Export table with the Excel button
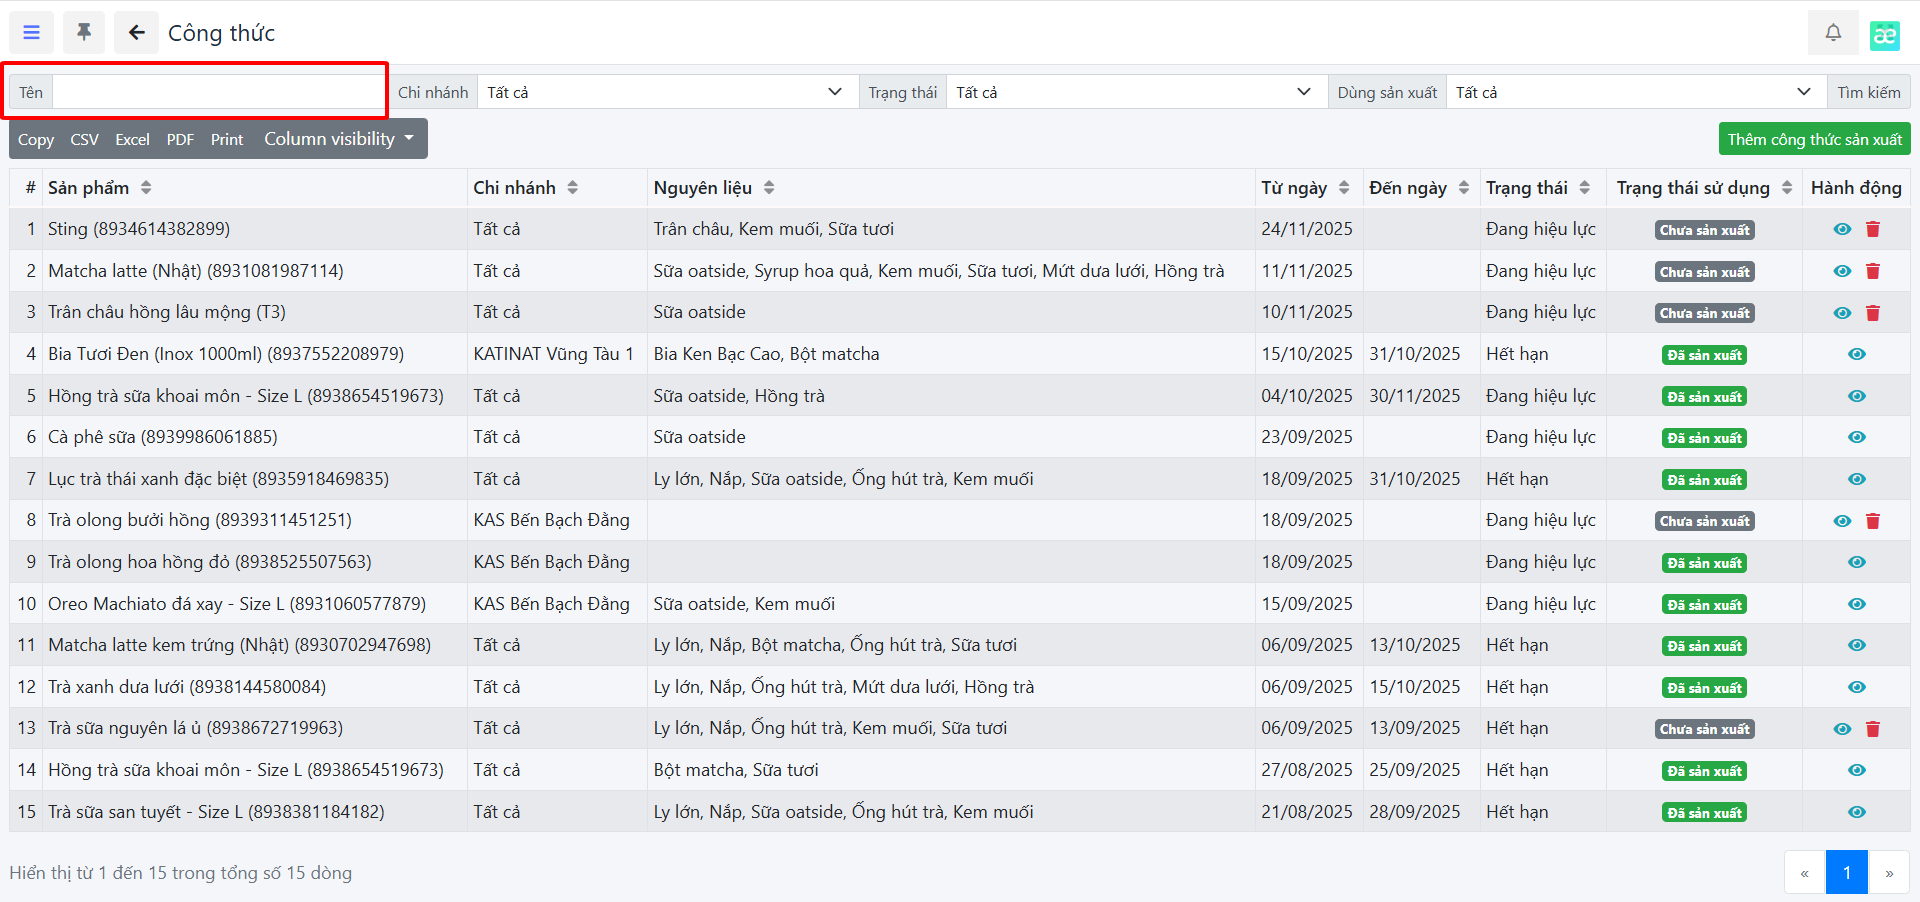Screen dimensions: 1920x902 click(132, 140)
